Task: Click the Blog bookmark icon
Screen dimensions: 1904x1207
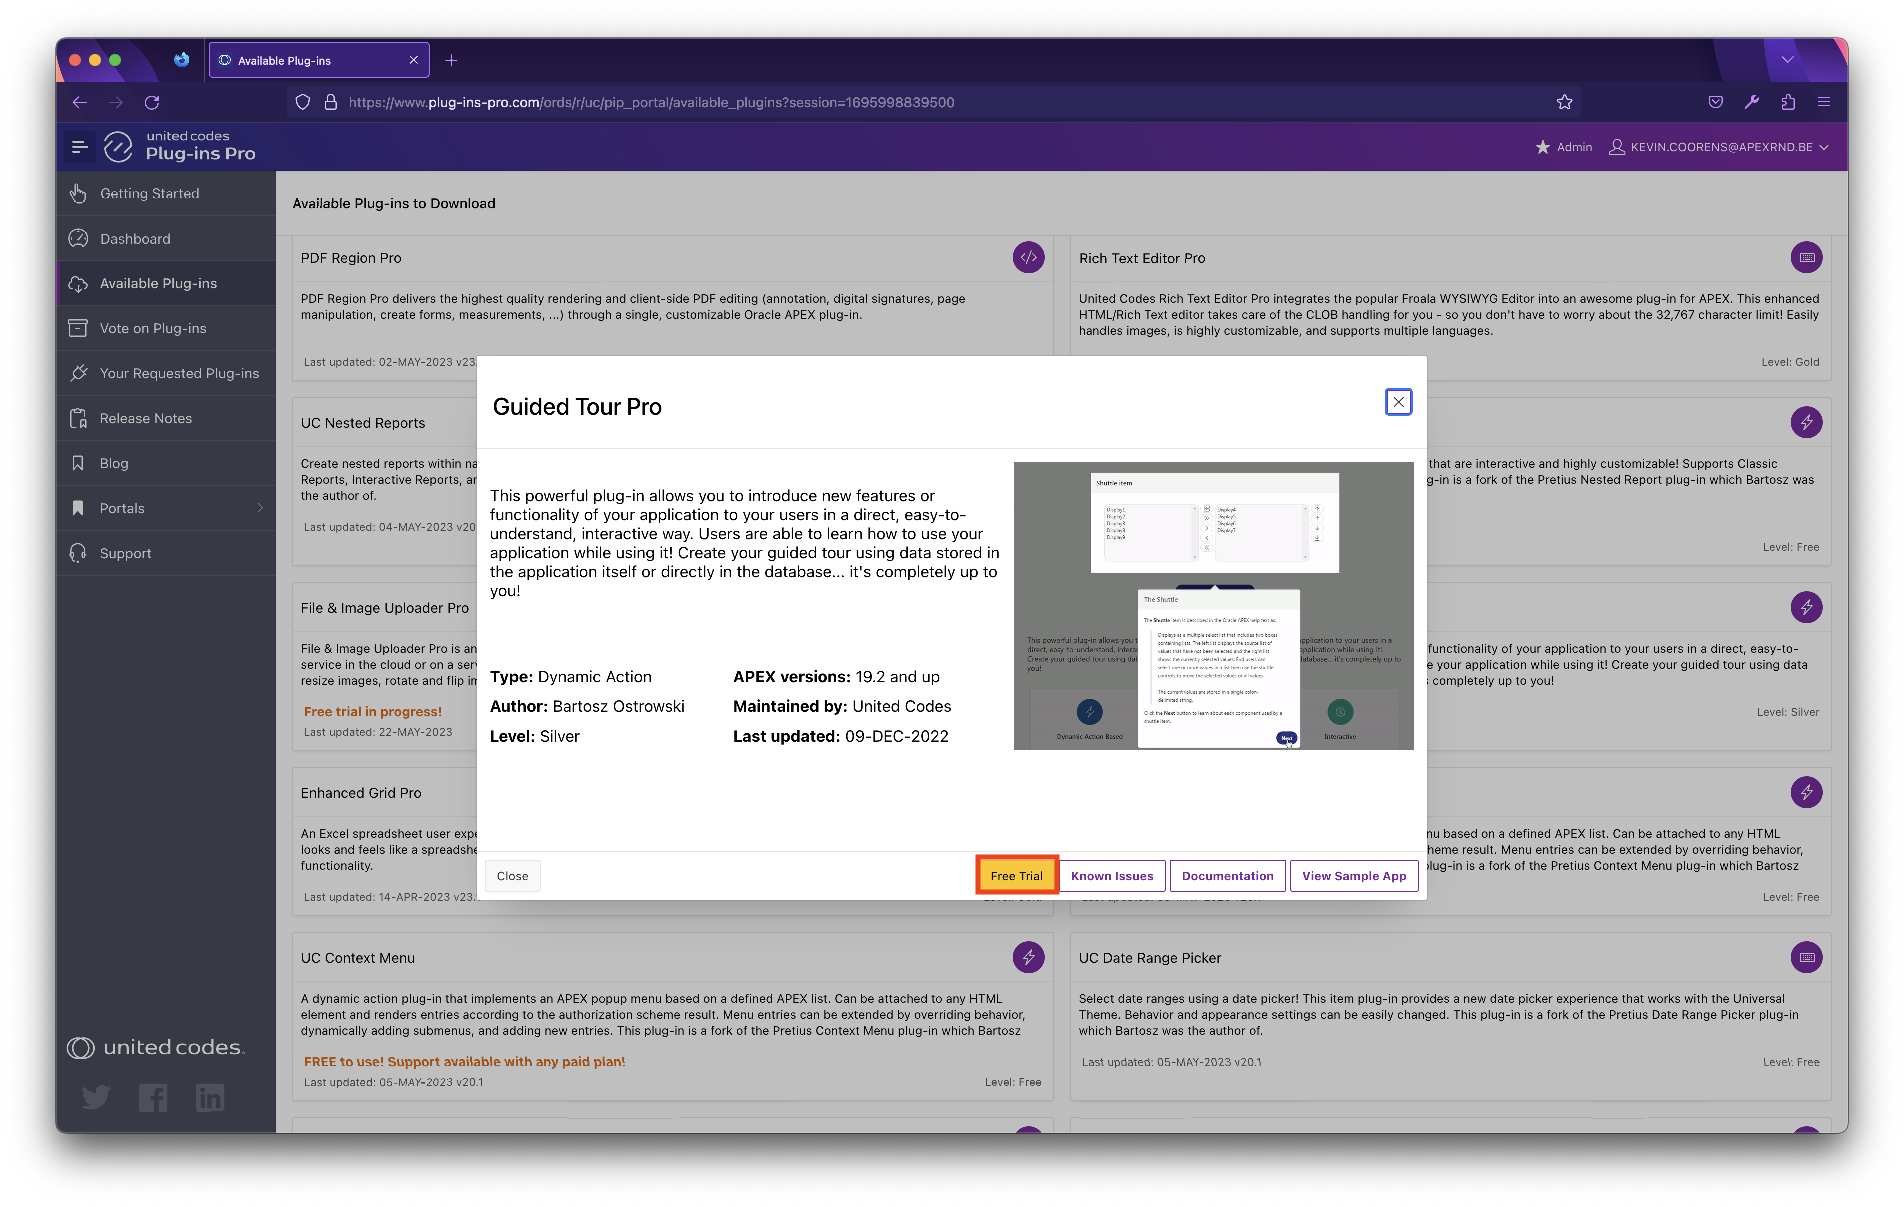Action: 78,463
